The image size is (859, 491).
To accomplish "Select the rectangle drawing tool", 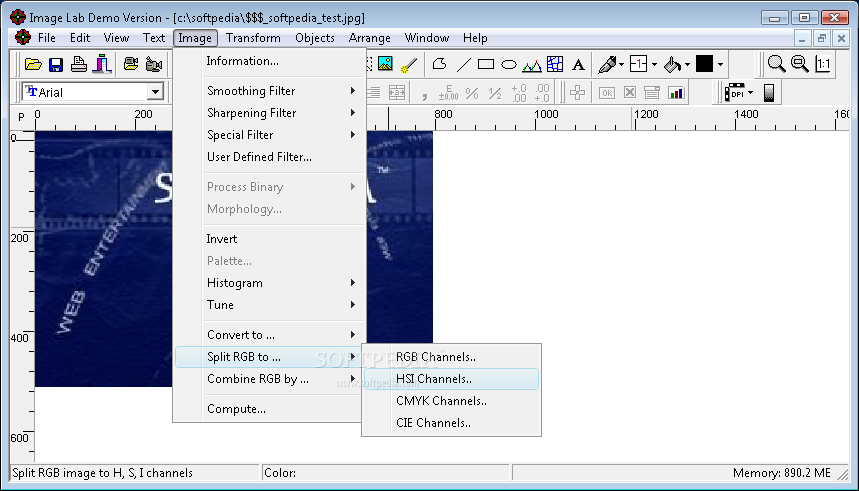I will click(486, 65).
